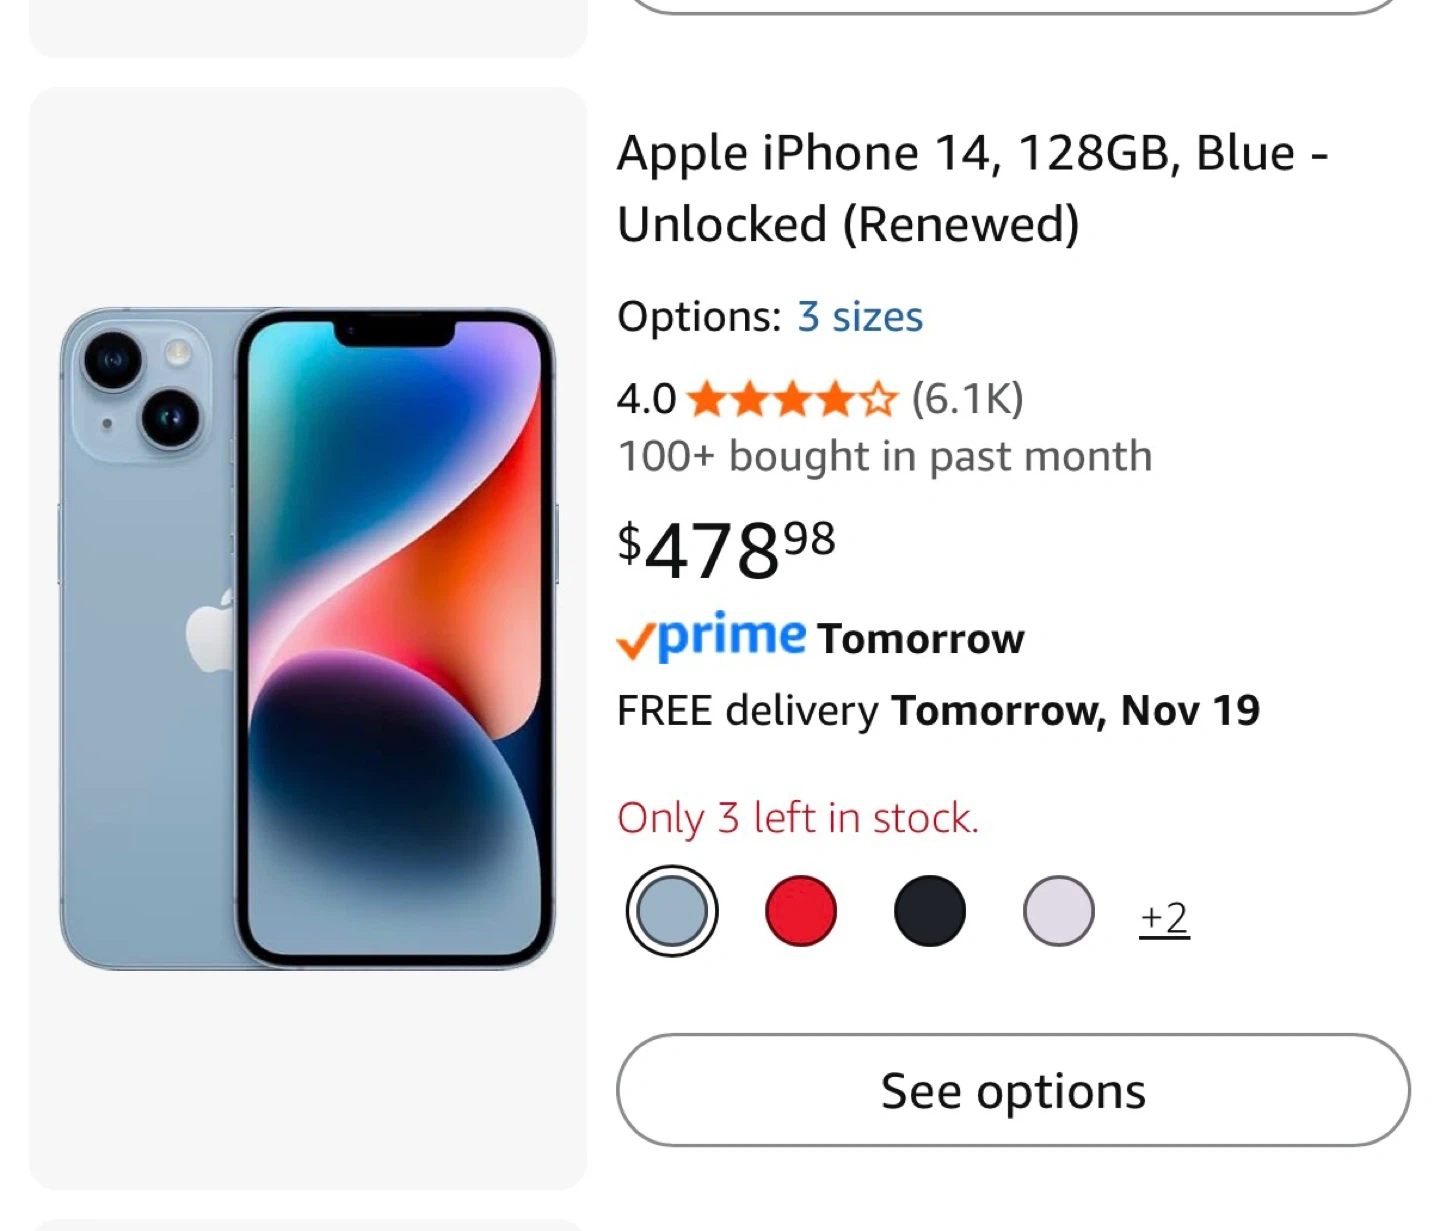1440x1231 pixels.
Task: Open the blue iPhone 14 product image
Action: (307, 638)
